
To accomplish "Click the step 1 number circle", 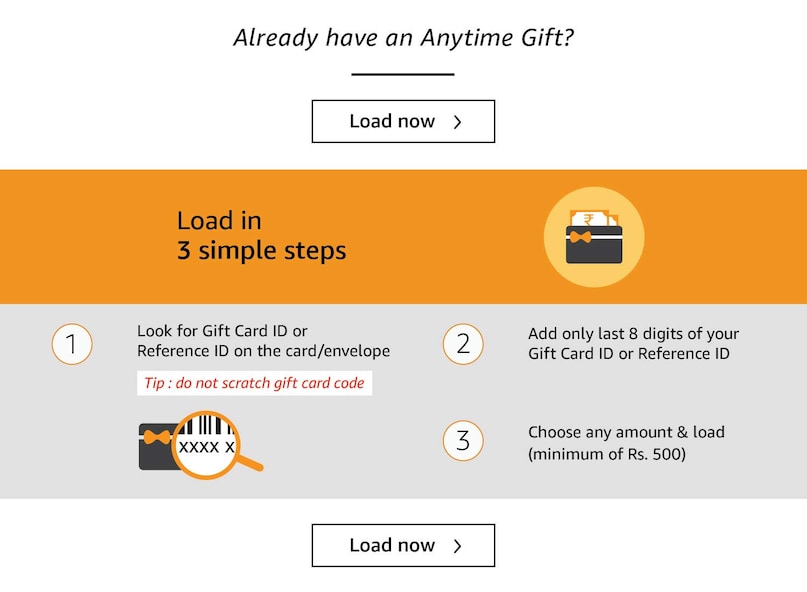I will coord(71,344).
